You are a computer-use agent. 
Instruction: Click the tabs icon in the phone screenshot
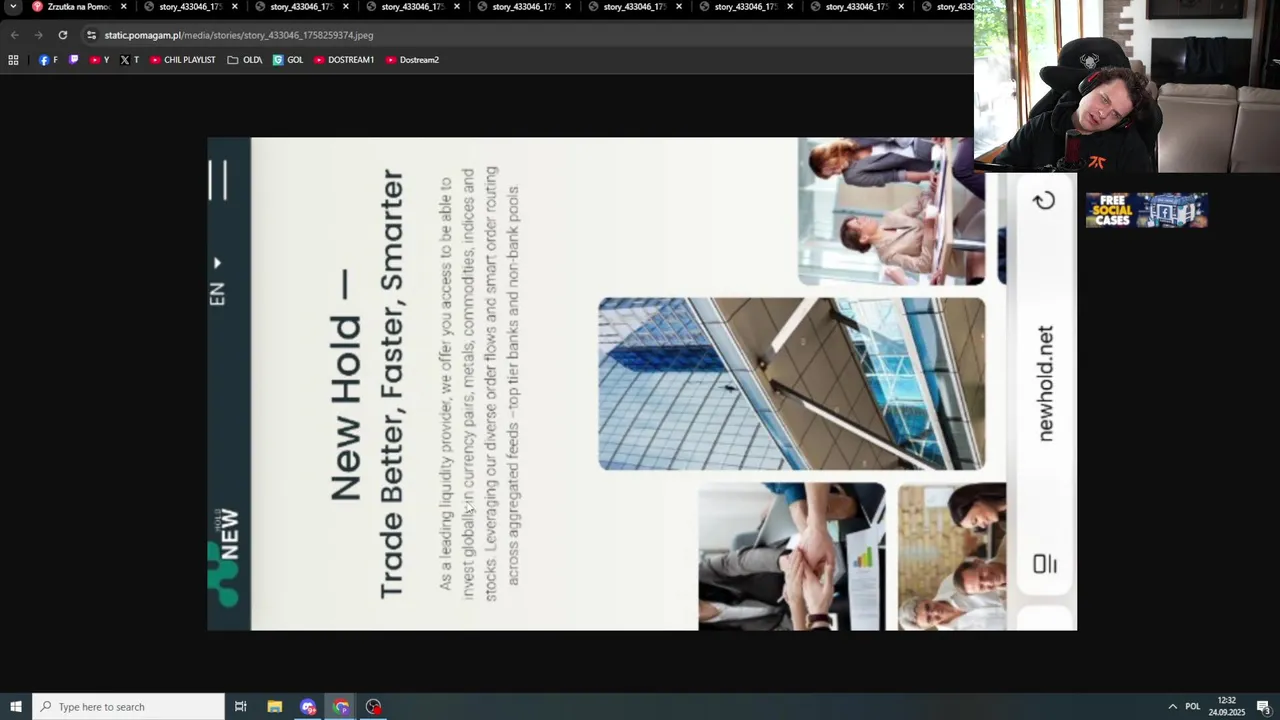click(x=1045, y=564)
